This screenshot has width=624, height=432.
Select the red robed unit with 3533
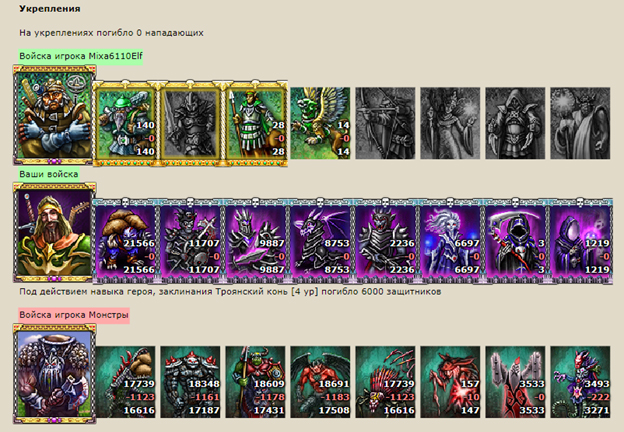pos(515,382)
